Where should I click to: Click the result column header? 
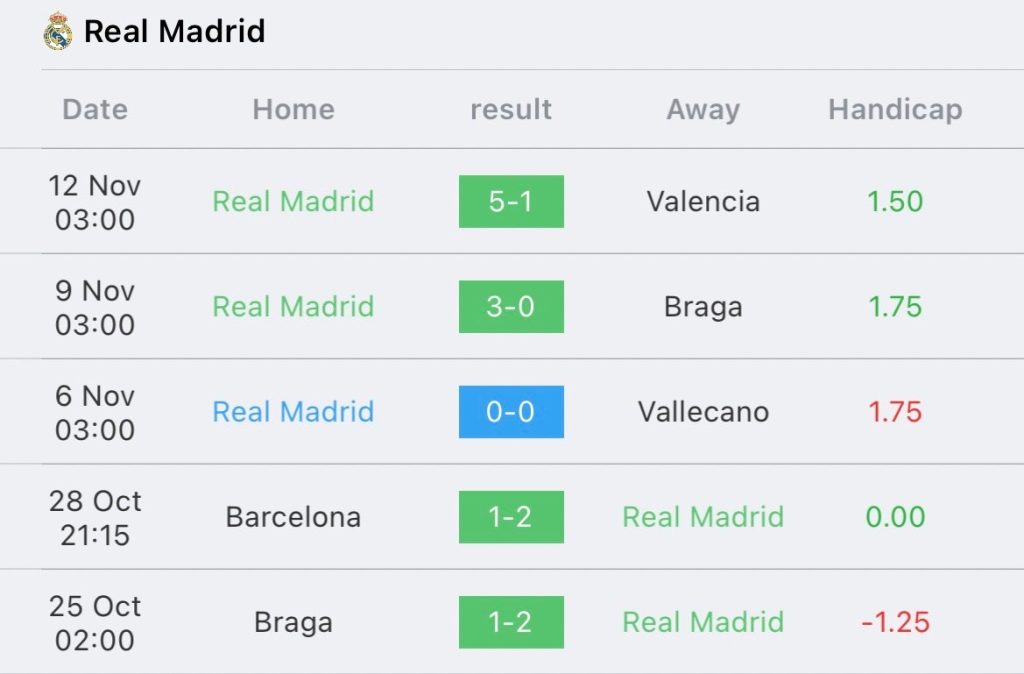[x=511, y=109]
